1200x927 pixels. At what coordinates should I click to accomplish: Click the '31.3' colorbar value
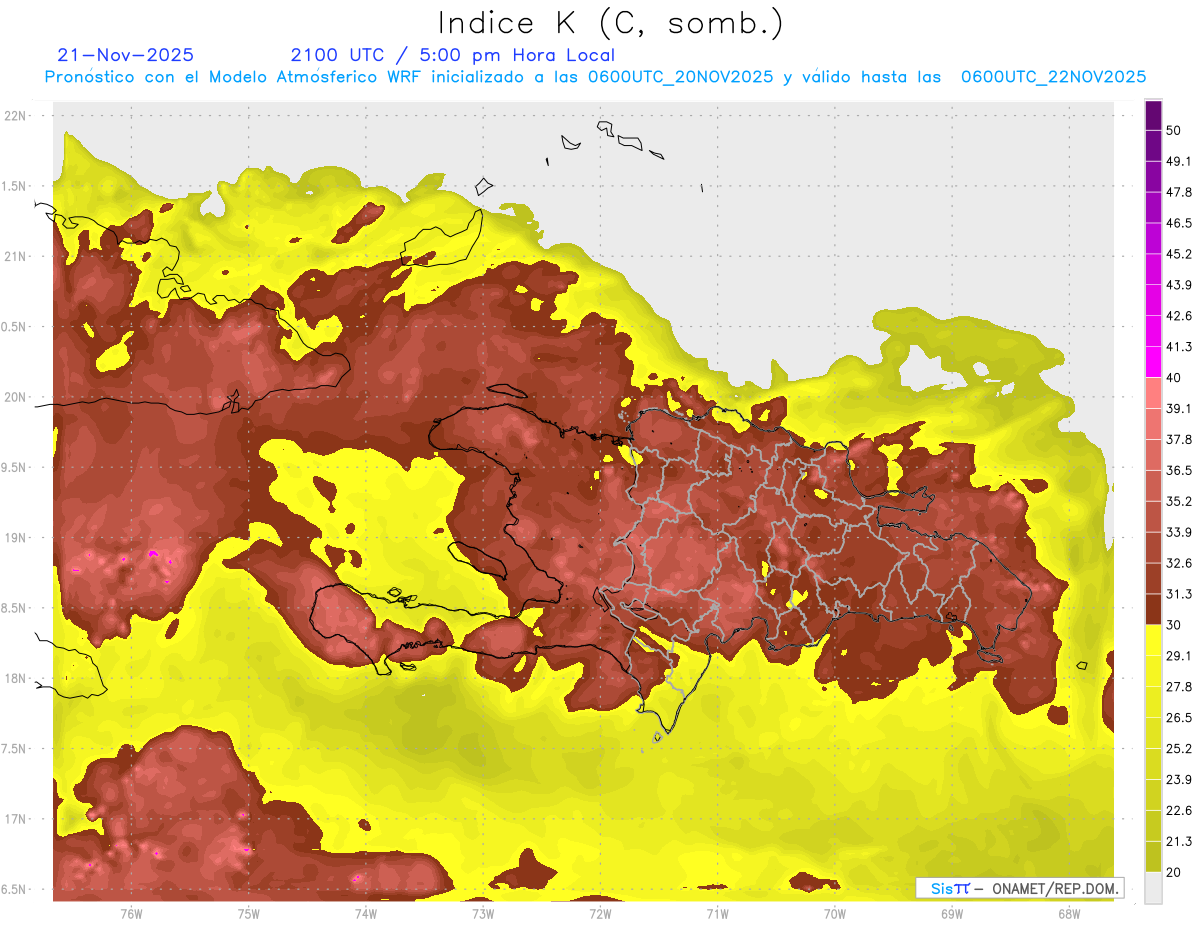1179,594
